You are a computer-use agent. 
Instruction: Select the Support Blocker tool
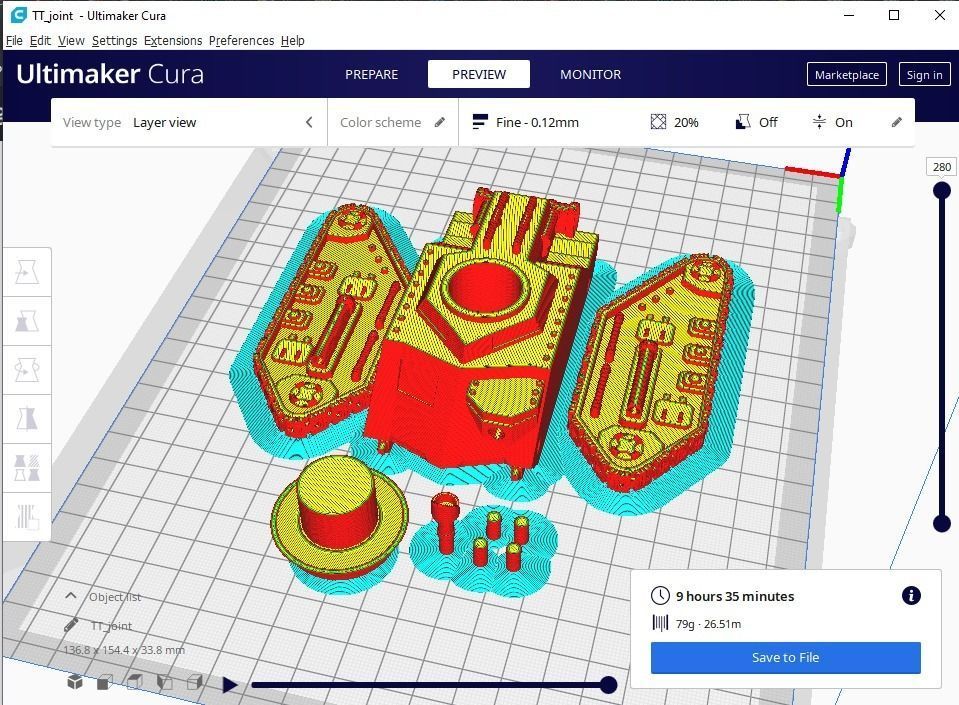(x=27, y=517)
